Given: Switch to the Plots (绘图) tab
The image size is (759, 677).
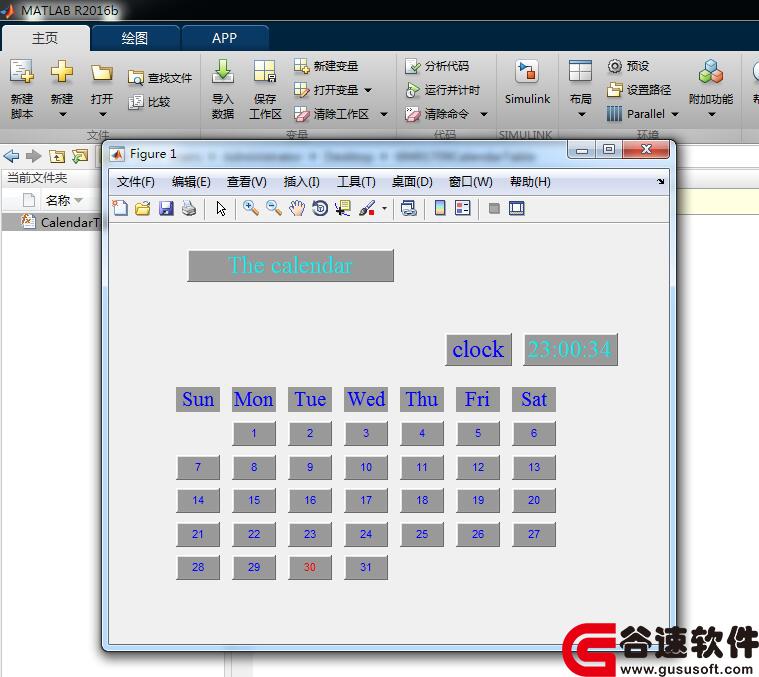Looking at the screenshot, I should [x=135, y=38].
